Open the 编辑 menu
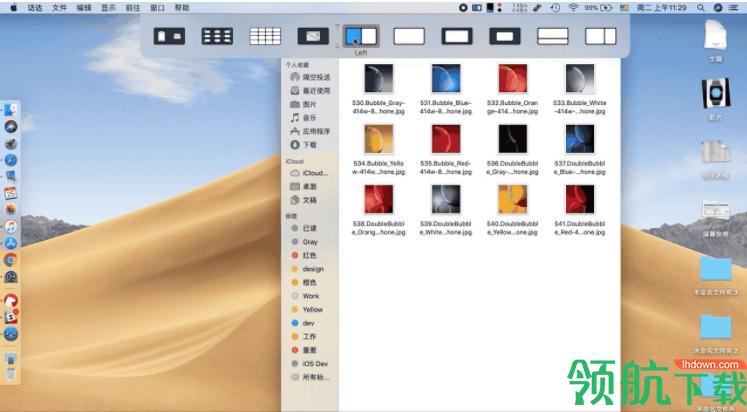747x412 pixels. (84, 8)
